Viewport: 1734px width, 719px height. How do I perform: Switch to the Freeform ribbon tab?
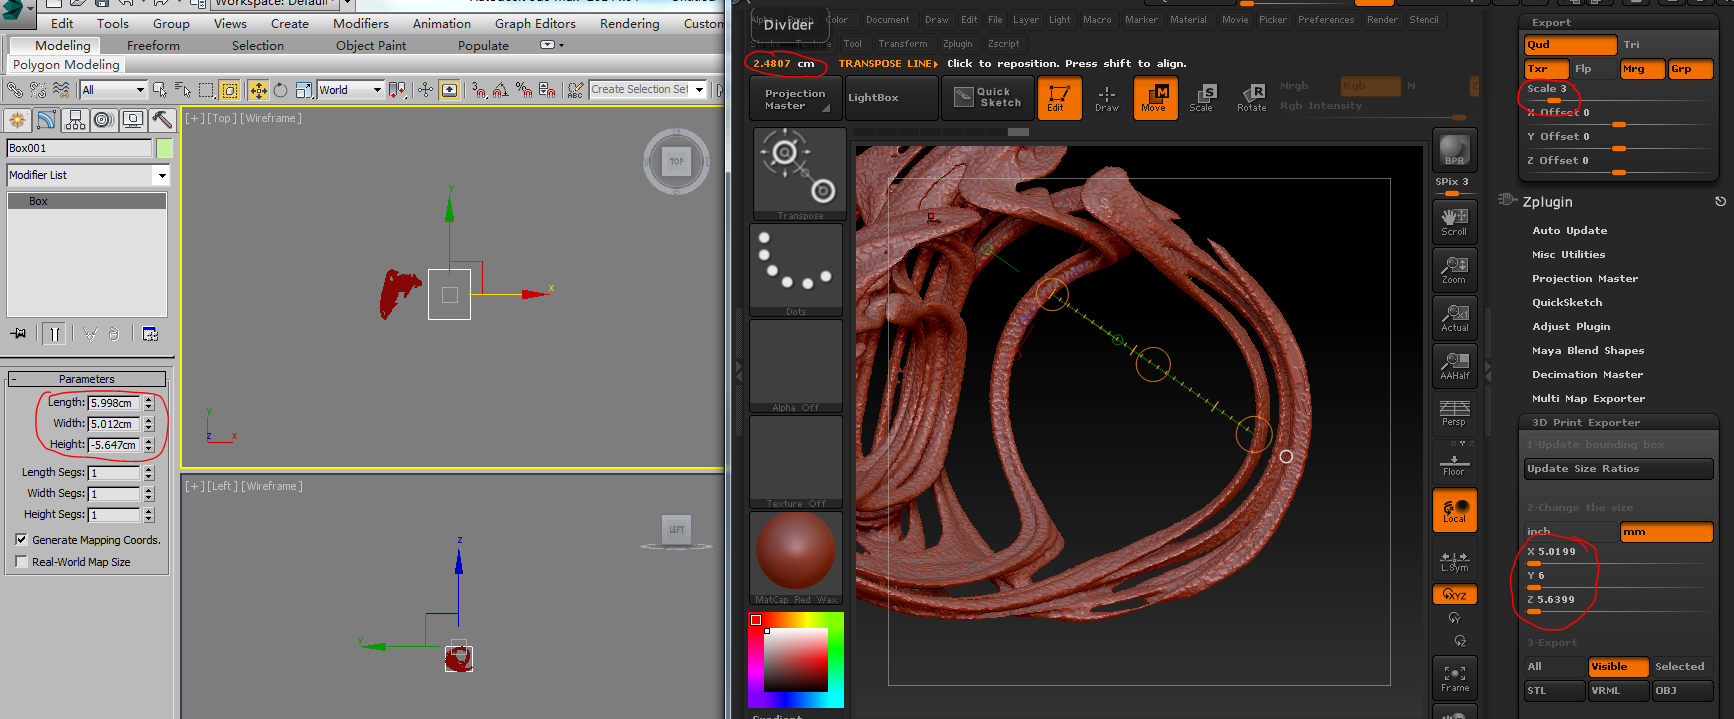coord(153,46)
